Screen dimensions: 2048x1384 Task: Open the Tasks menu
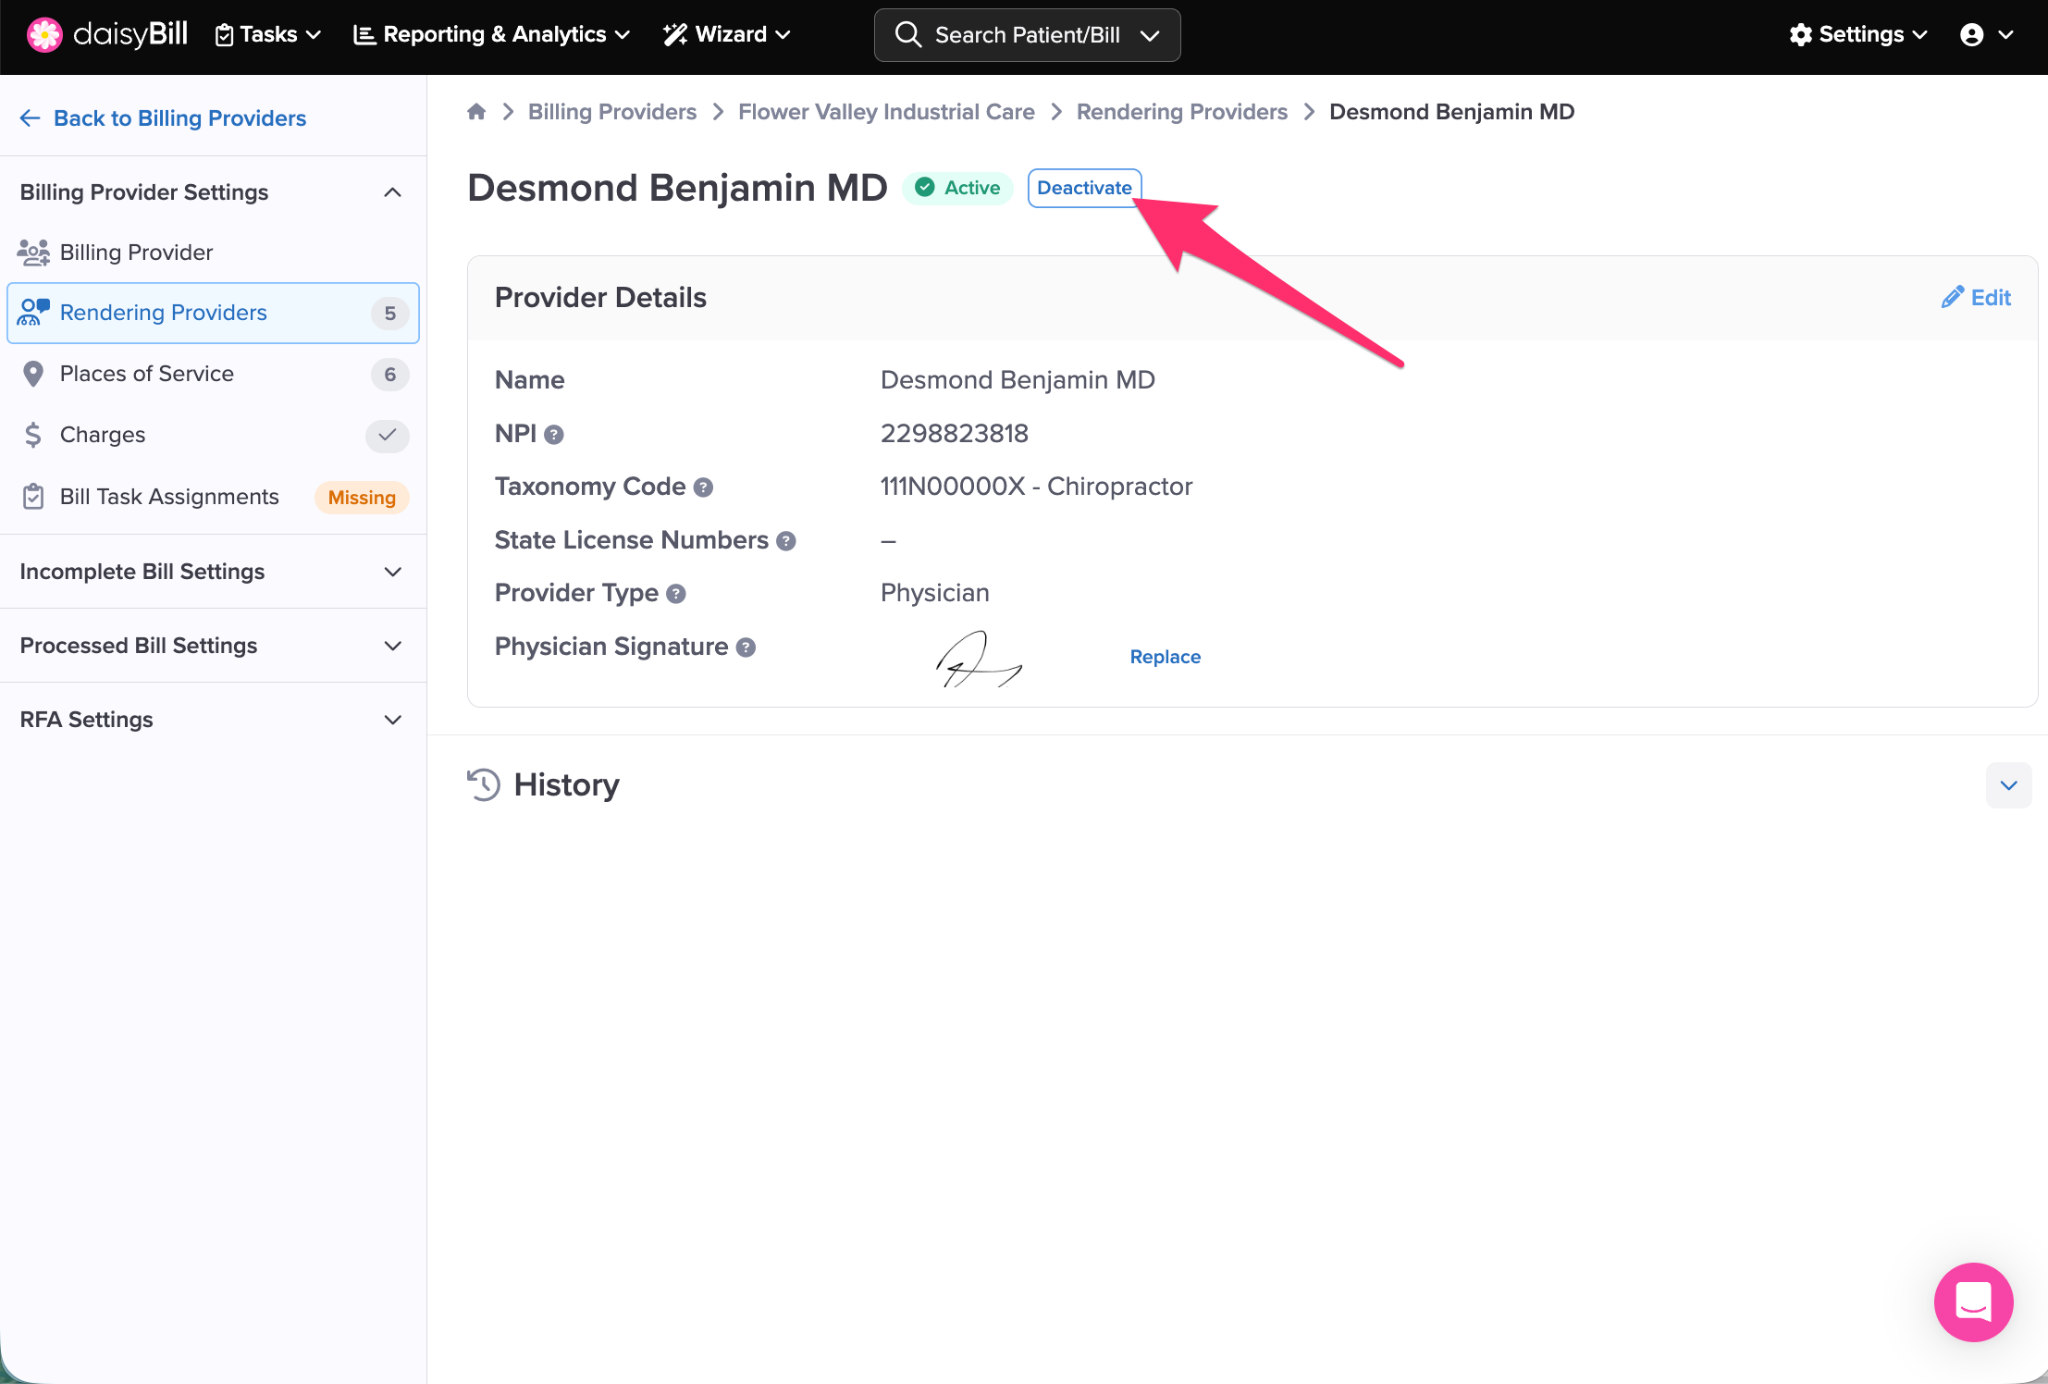pyautogui.click(x=268, y=35)
